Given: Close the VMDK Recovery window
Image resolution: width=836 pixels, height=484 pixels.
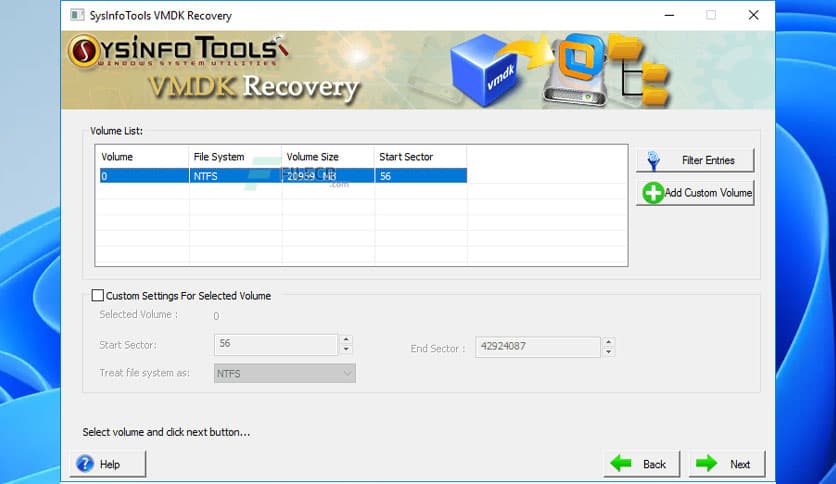Looking at the screenshot, I should pos(753,15).
